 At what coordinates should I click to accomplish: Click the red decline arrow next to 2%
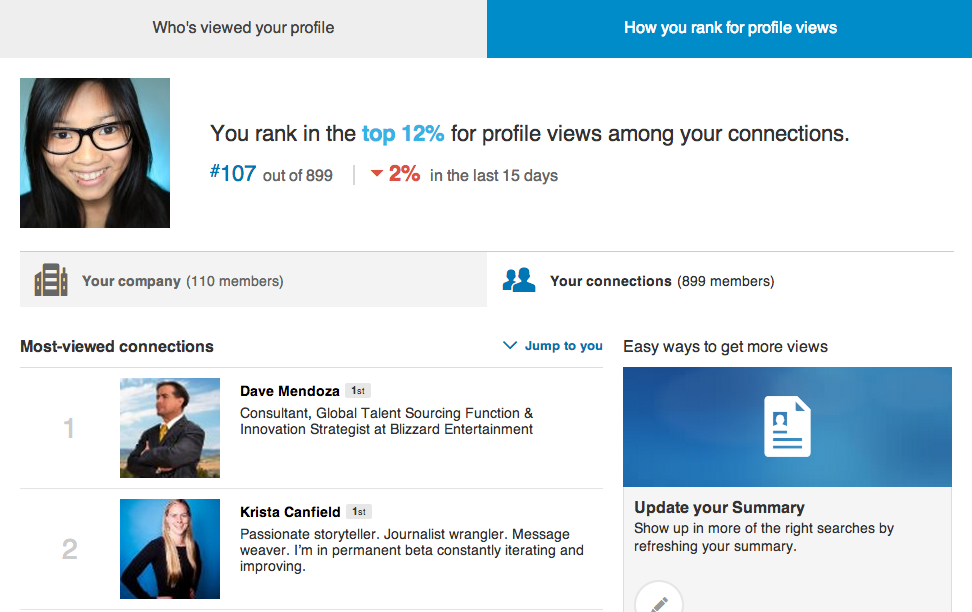pos(373,173)
